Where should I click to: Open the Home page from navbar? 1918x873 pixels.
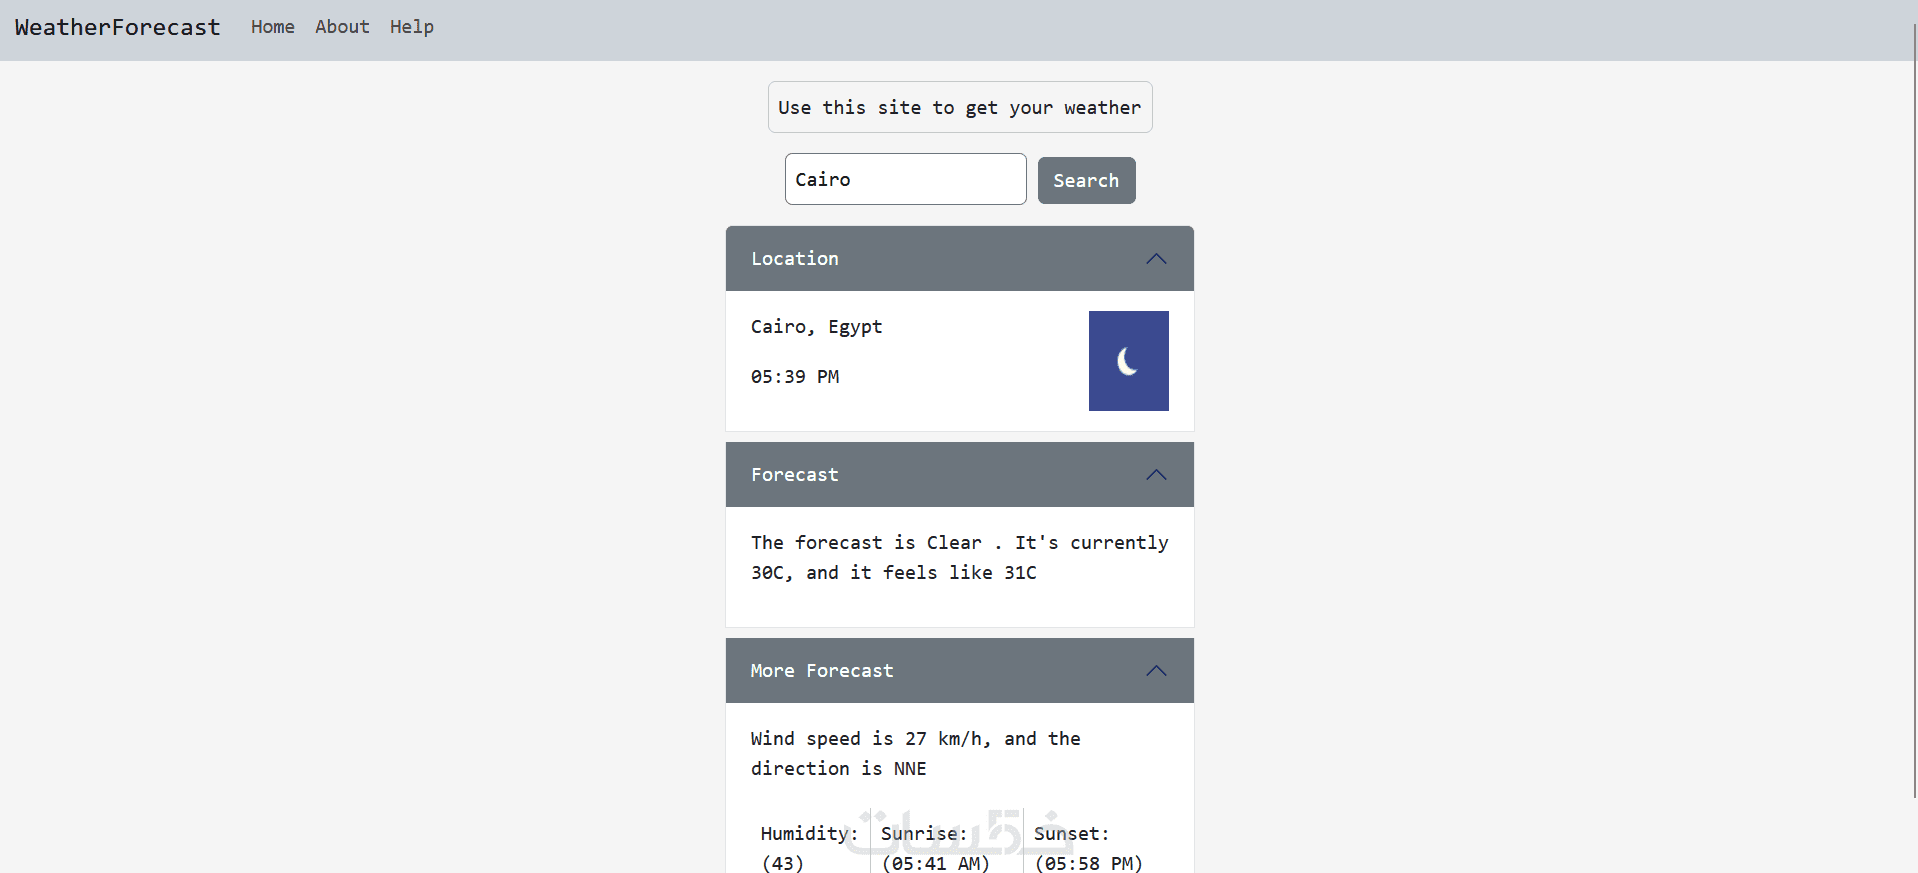point(272,27)
